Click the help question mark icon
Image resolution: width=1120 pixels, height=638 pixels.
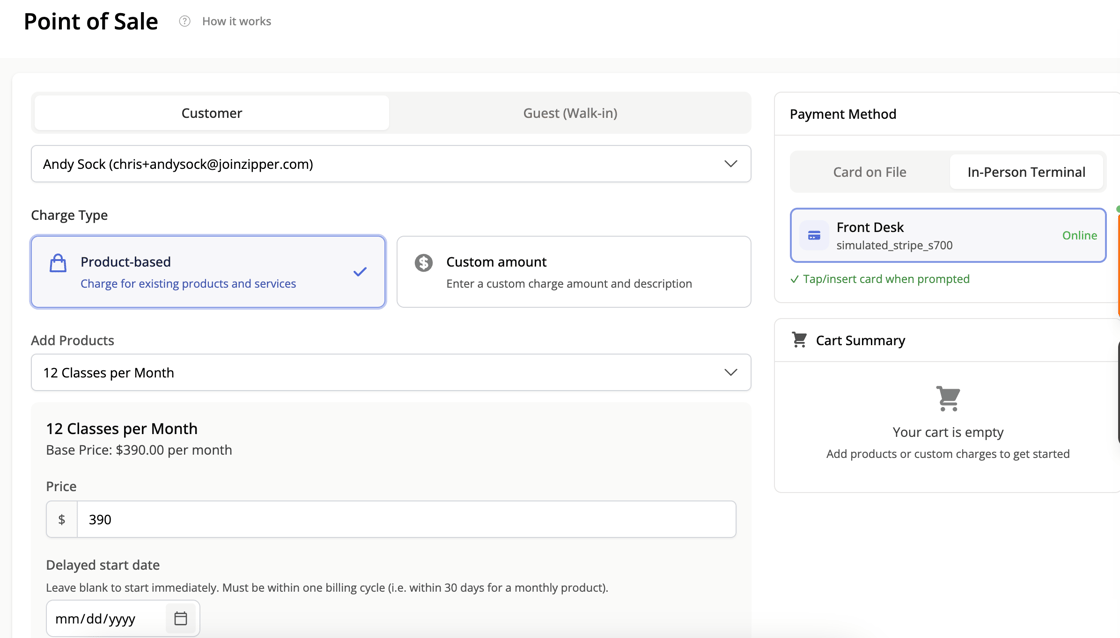(185, 21)
